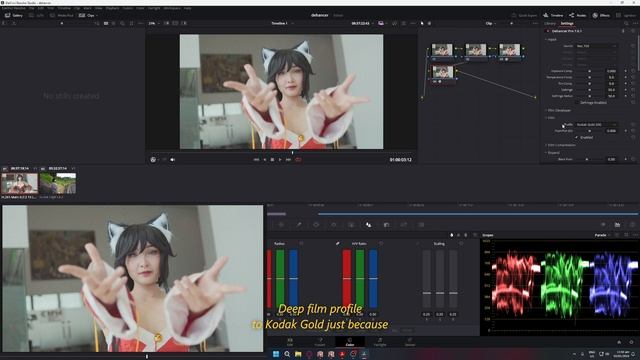Image resolution: width=640 pixels, height=360 pixels.
Task: Open the Playback menu
Action: (x=112, y=8)
